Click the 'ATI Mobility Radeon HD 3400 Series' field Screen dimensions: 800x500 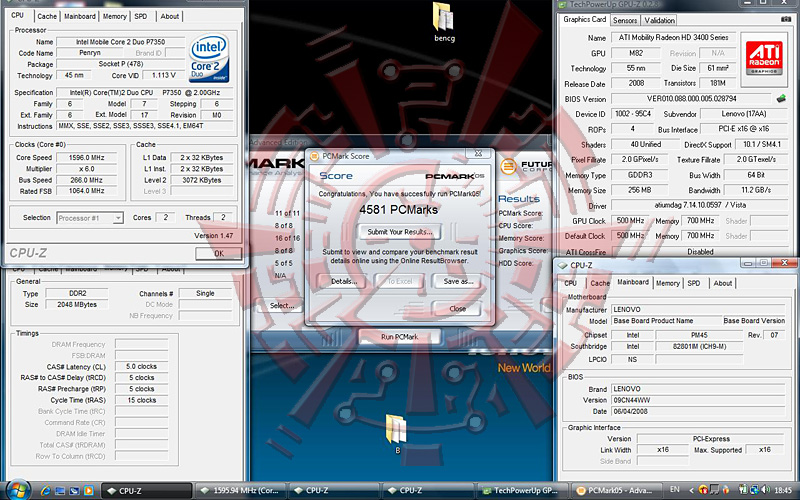[673, 37]
